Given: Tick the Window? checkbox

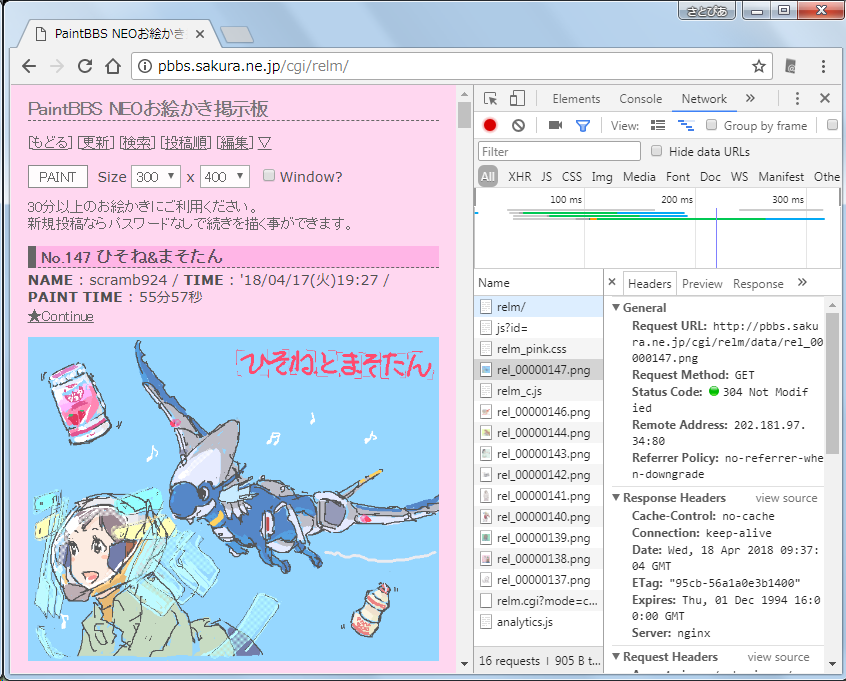Looking at the screenshot, I should click(268, 175).
